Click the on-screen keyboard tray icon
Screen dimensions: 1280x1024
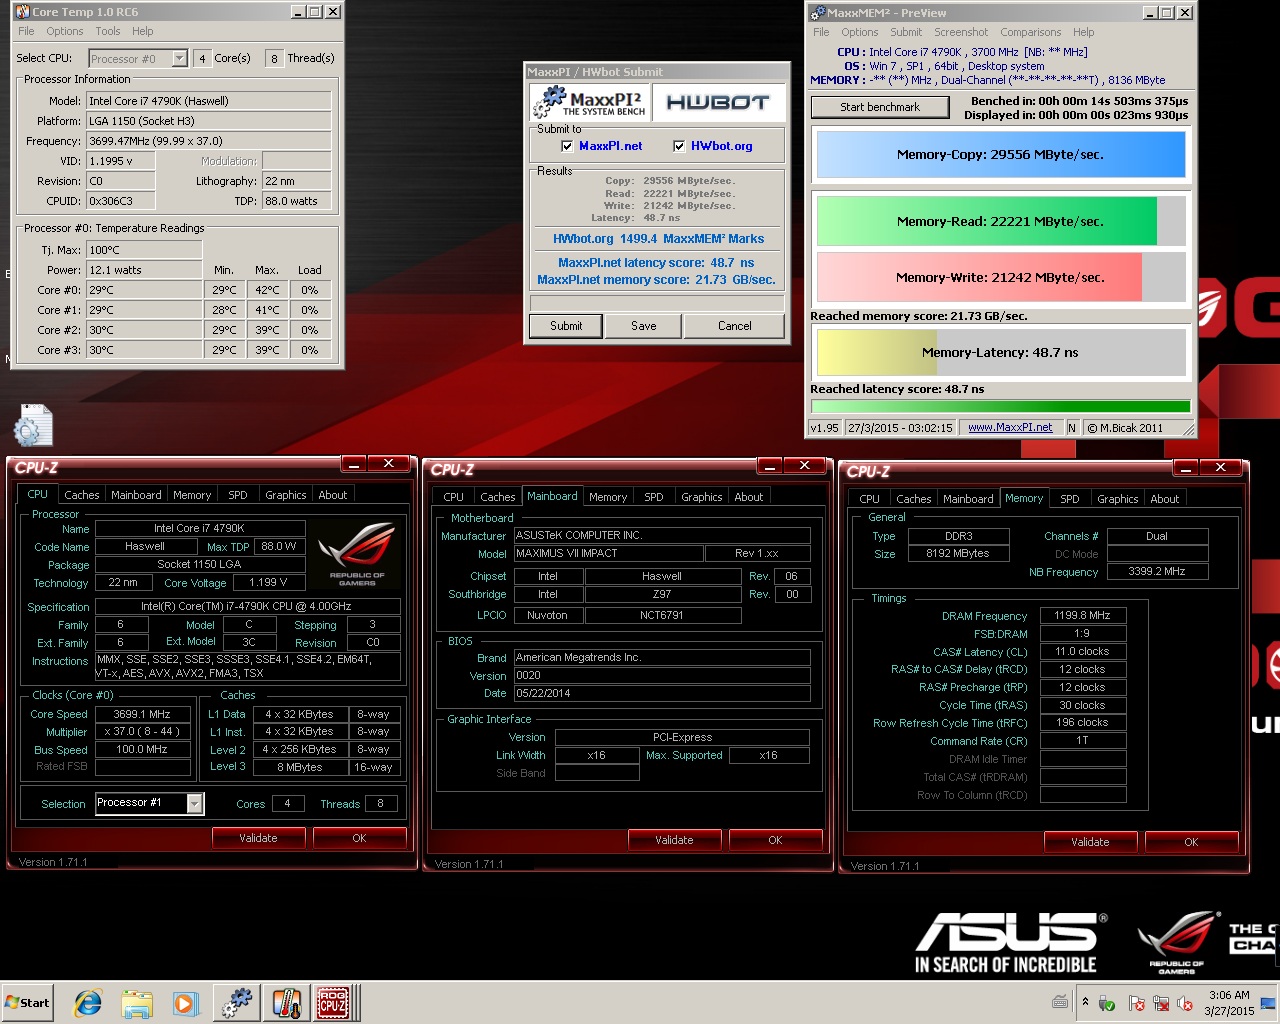(x=1060, y=1002)
